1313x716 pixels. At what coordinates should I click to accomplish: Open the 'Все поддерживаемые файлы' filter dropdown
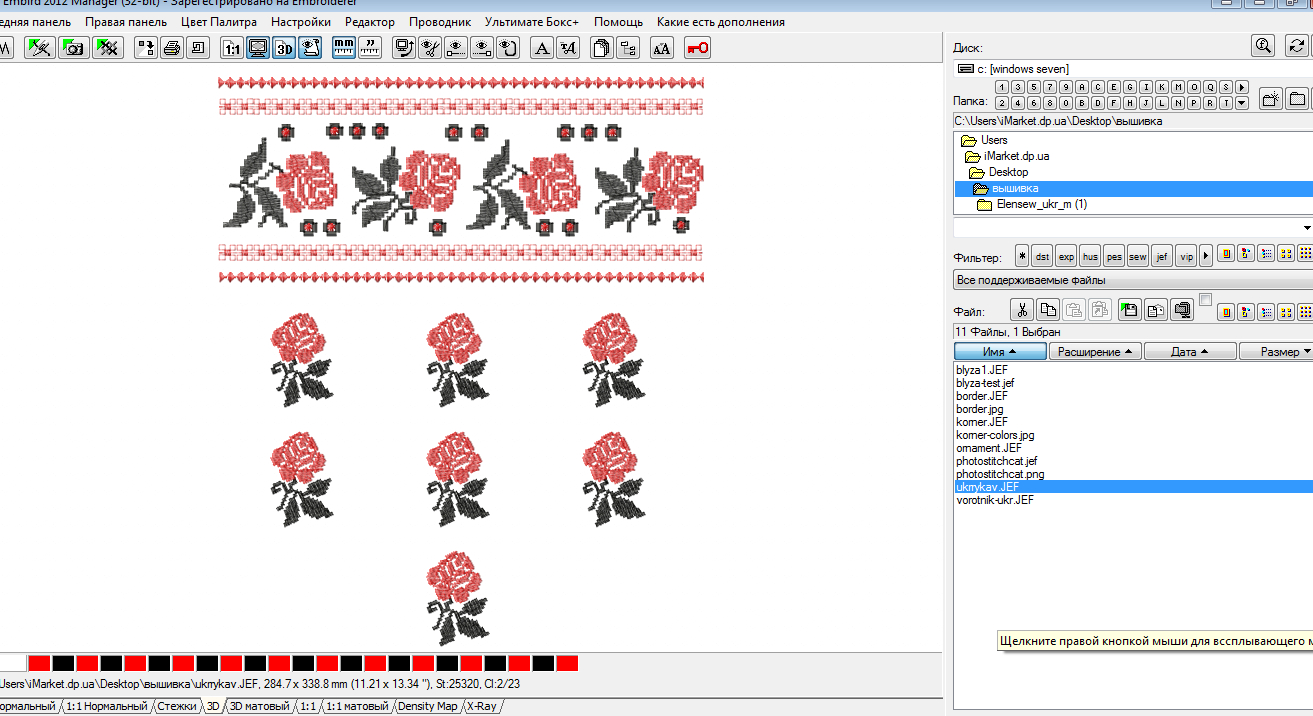click(1132, 280)
